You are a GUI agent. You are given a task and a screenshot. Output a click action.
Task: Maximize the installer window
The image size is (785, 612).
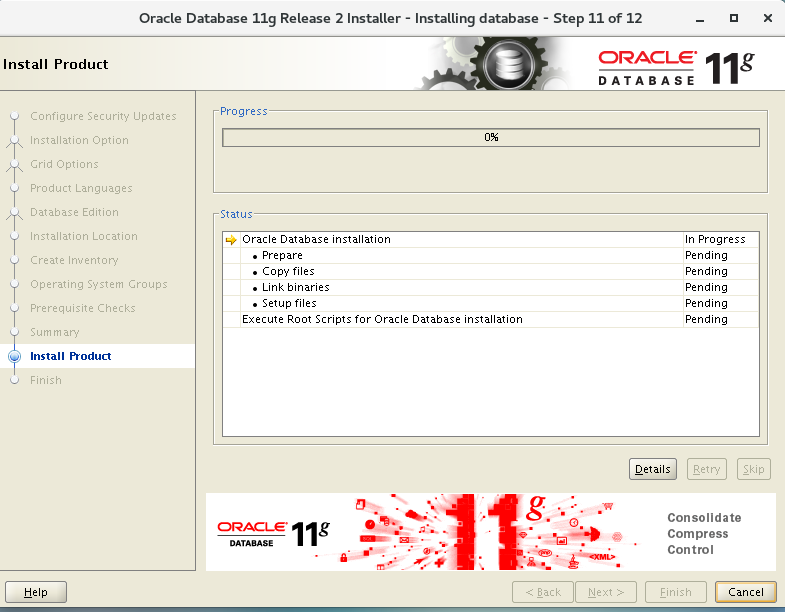click(x=734, y=19)
